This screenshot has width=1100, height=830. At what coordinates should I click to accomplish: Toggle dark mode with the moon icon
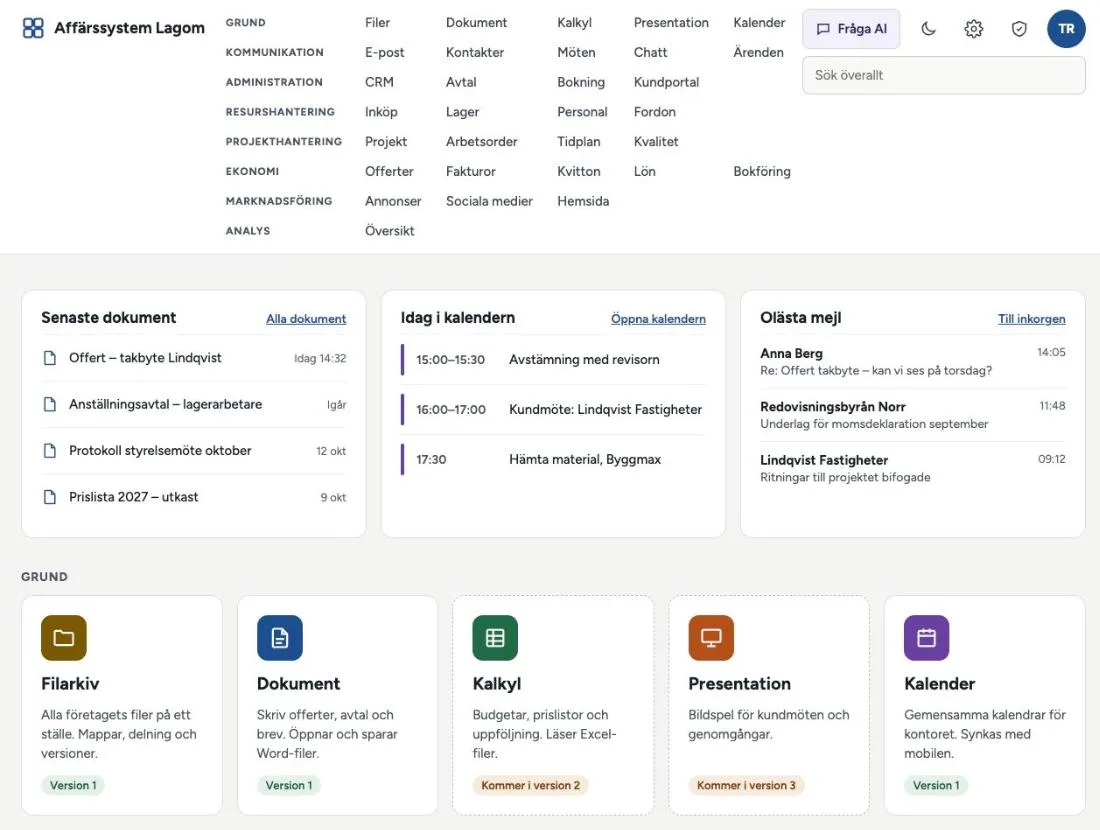[928, 29]
